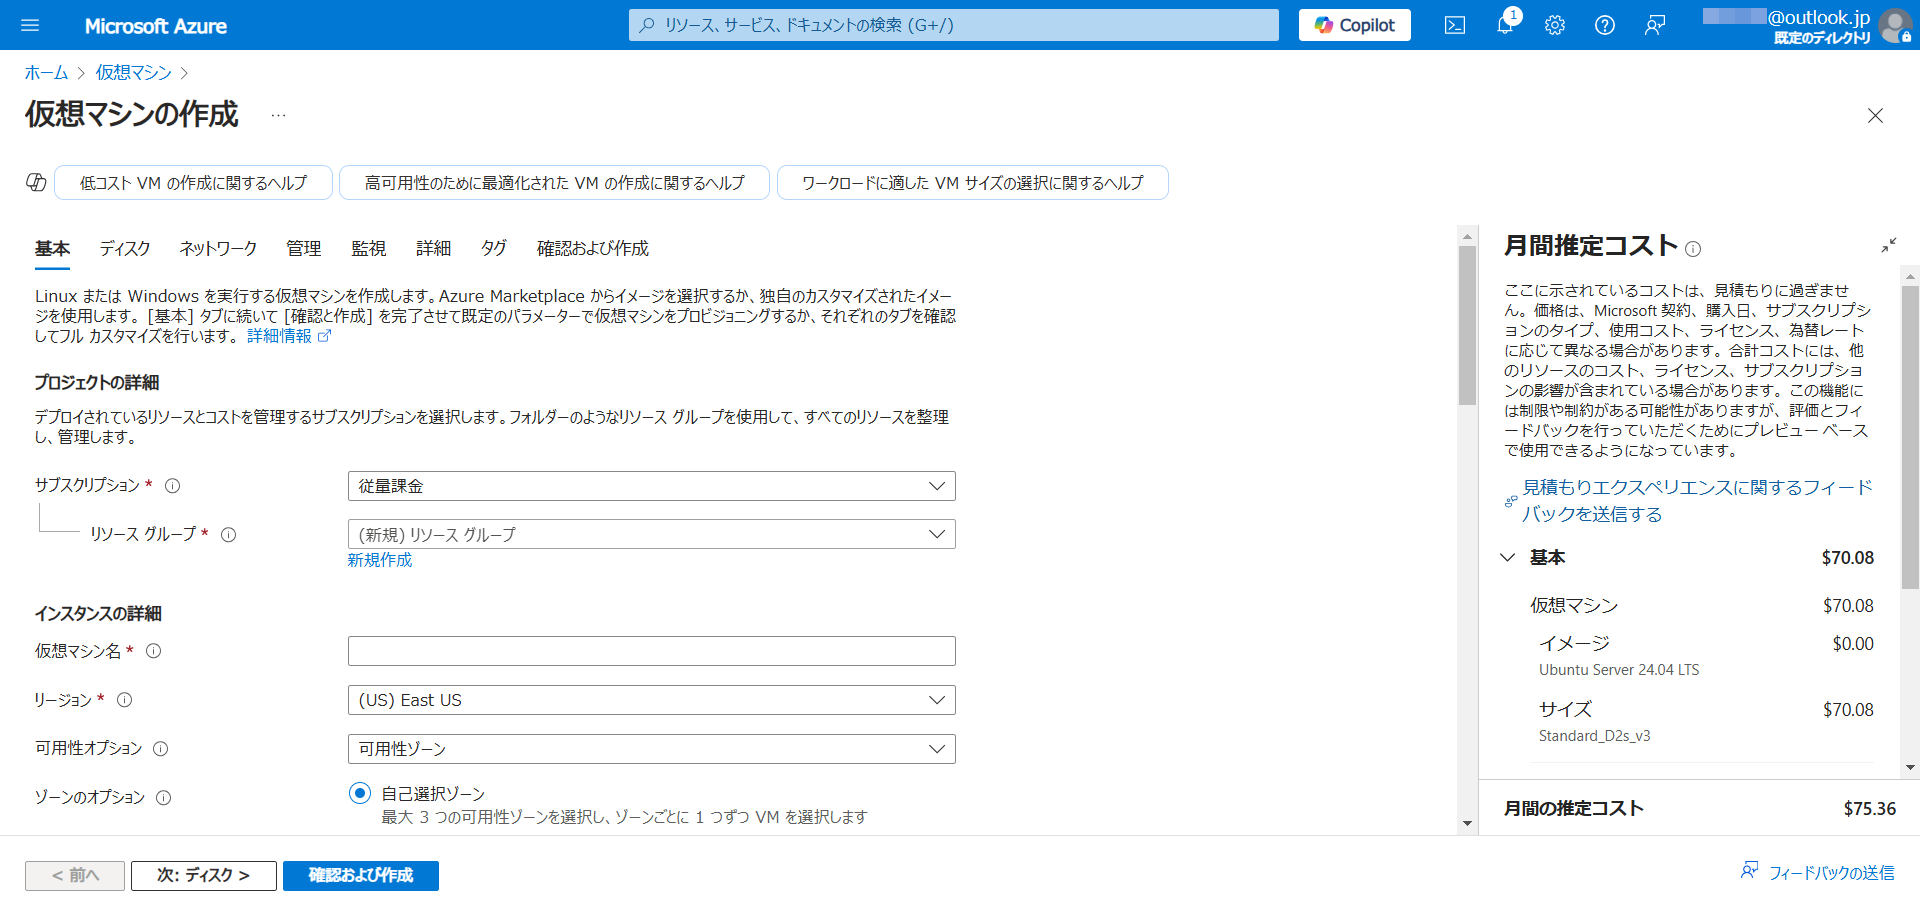This screenshot has width=1920, height=921.
Task: Open the 可用性オプション dropdown
Action: tap(651, 749)
